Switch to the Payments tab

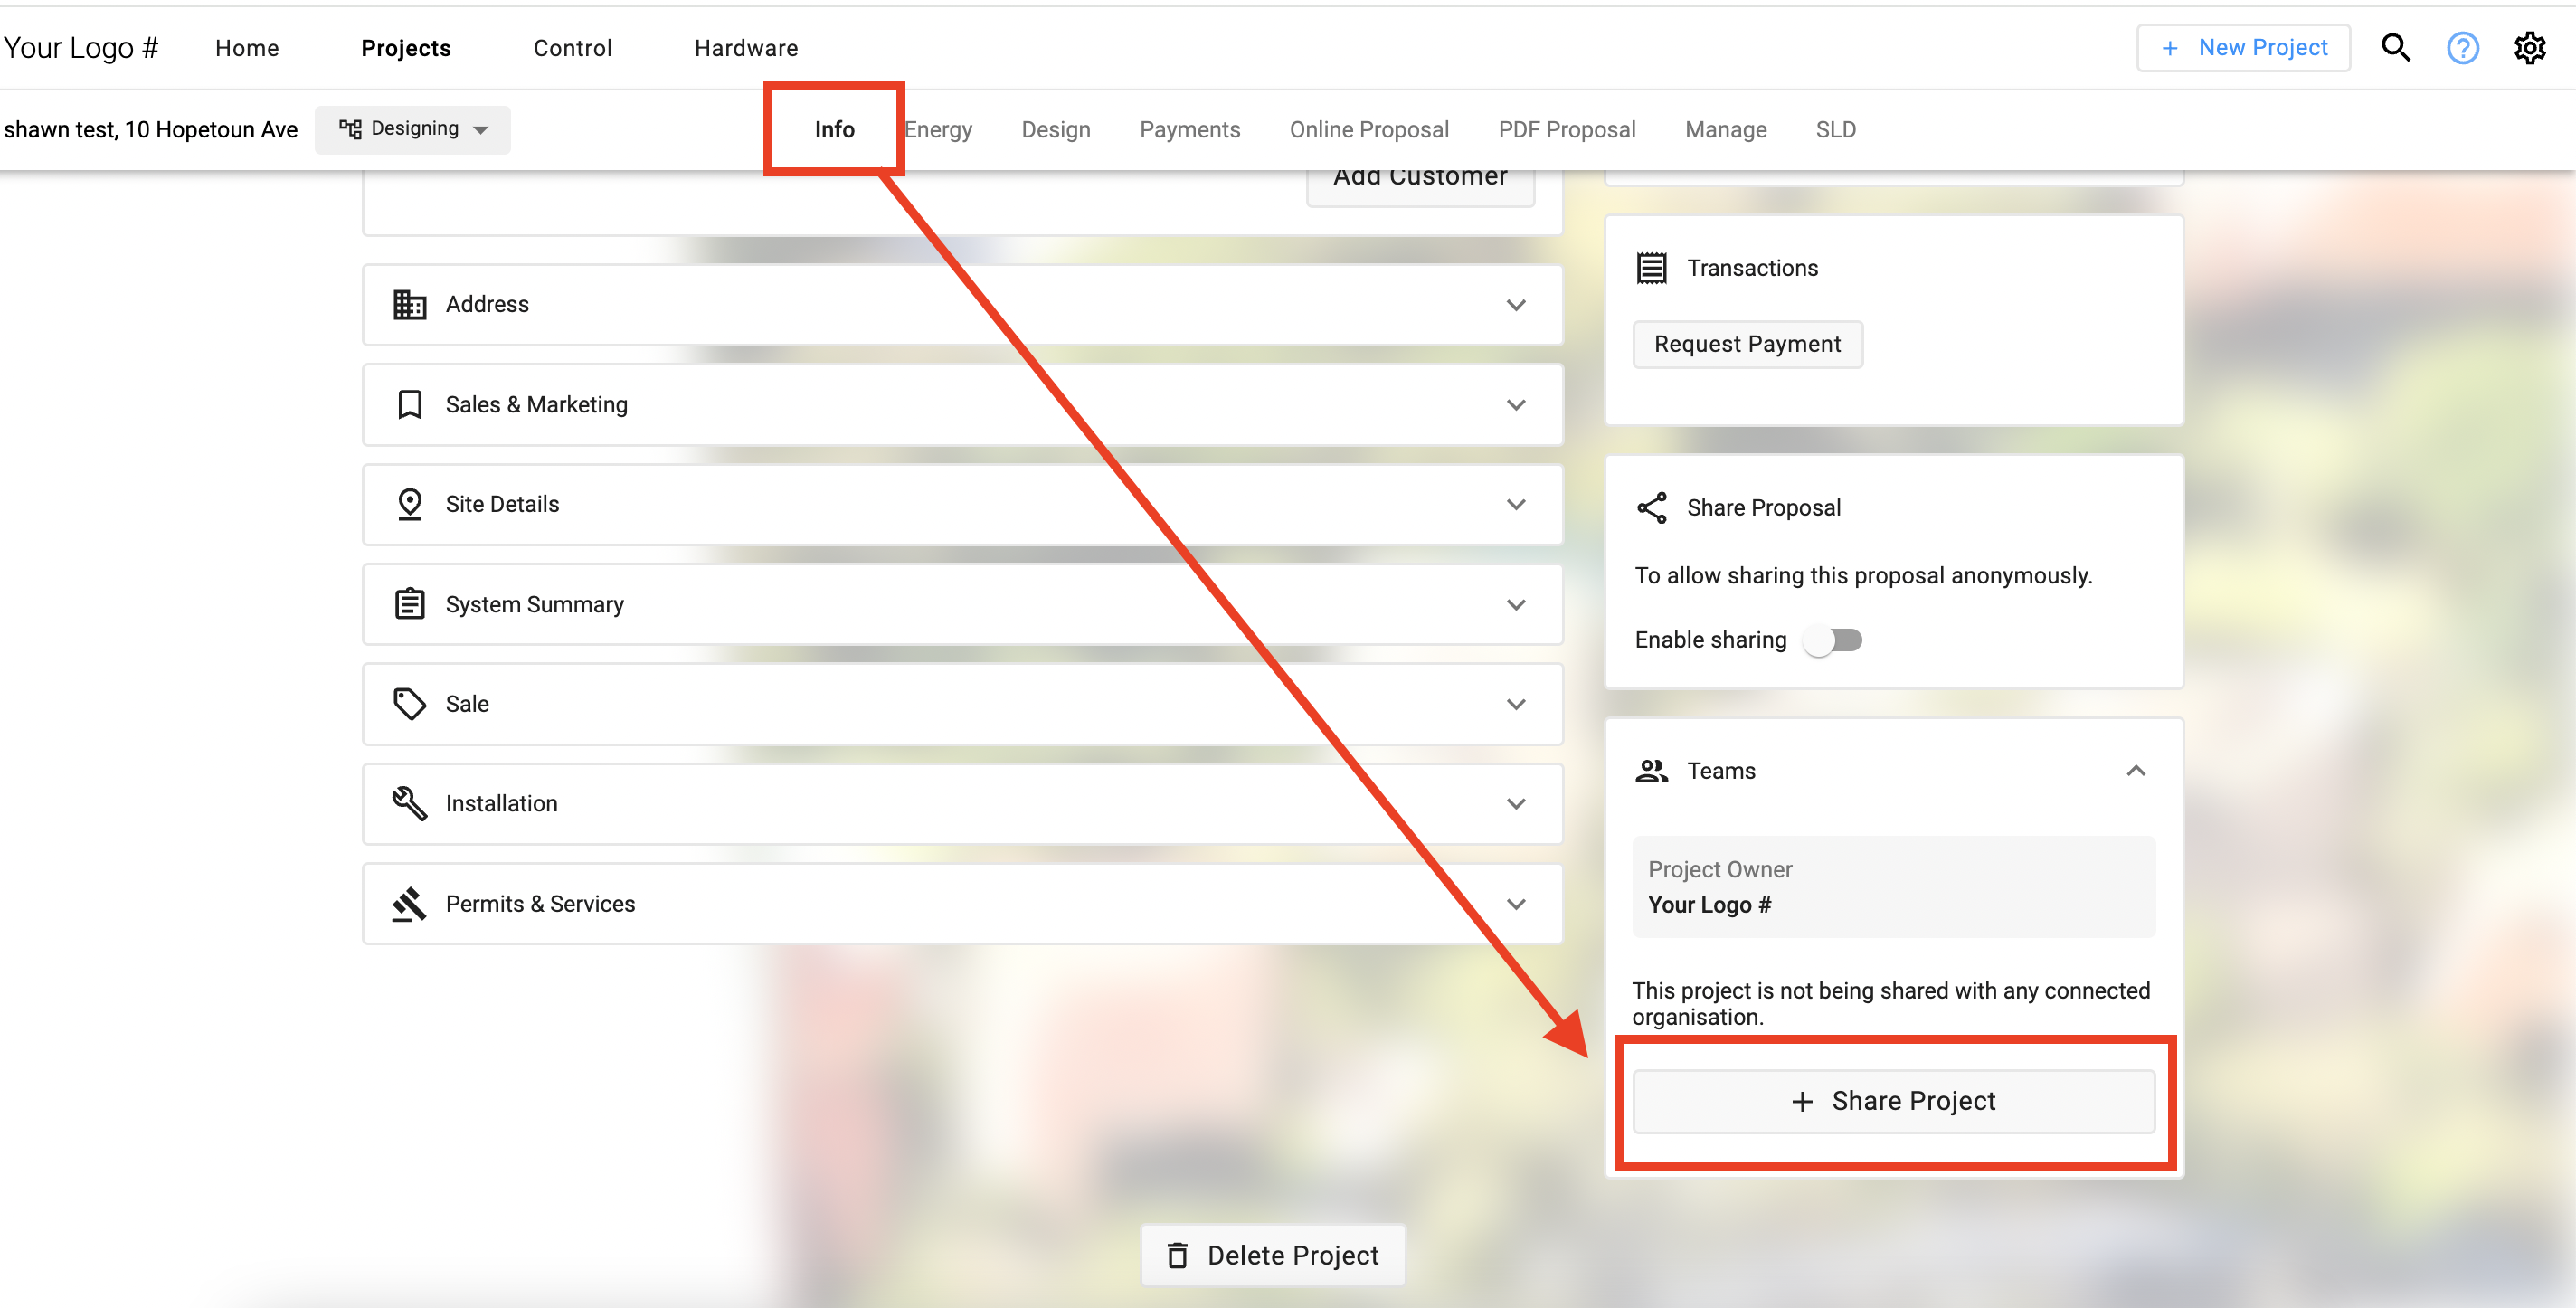point(1189,130)
